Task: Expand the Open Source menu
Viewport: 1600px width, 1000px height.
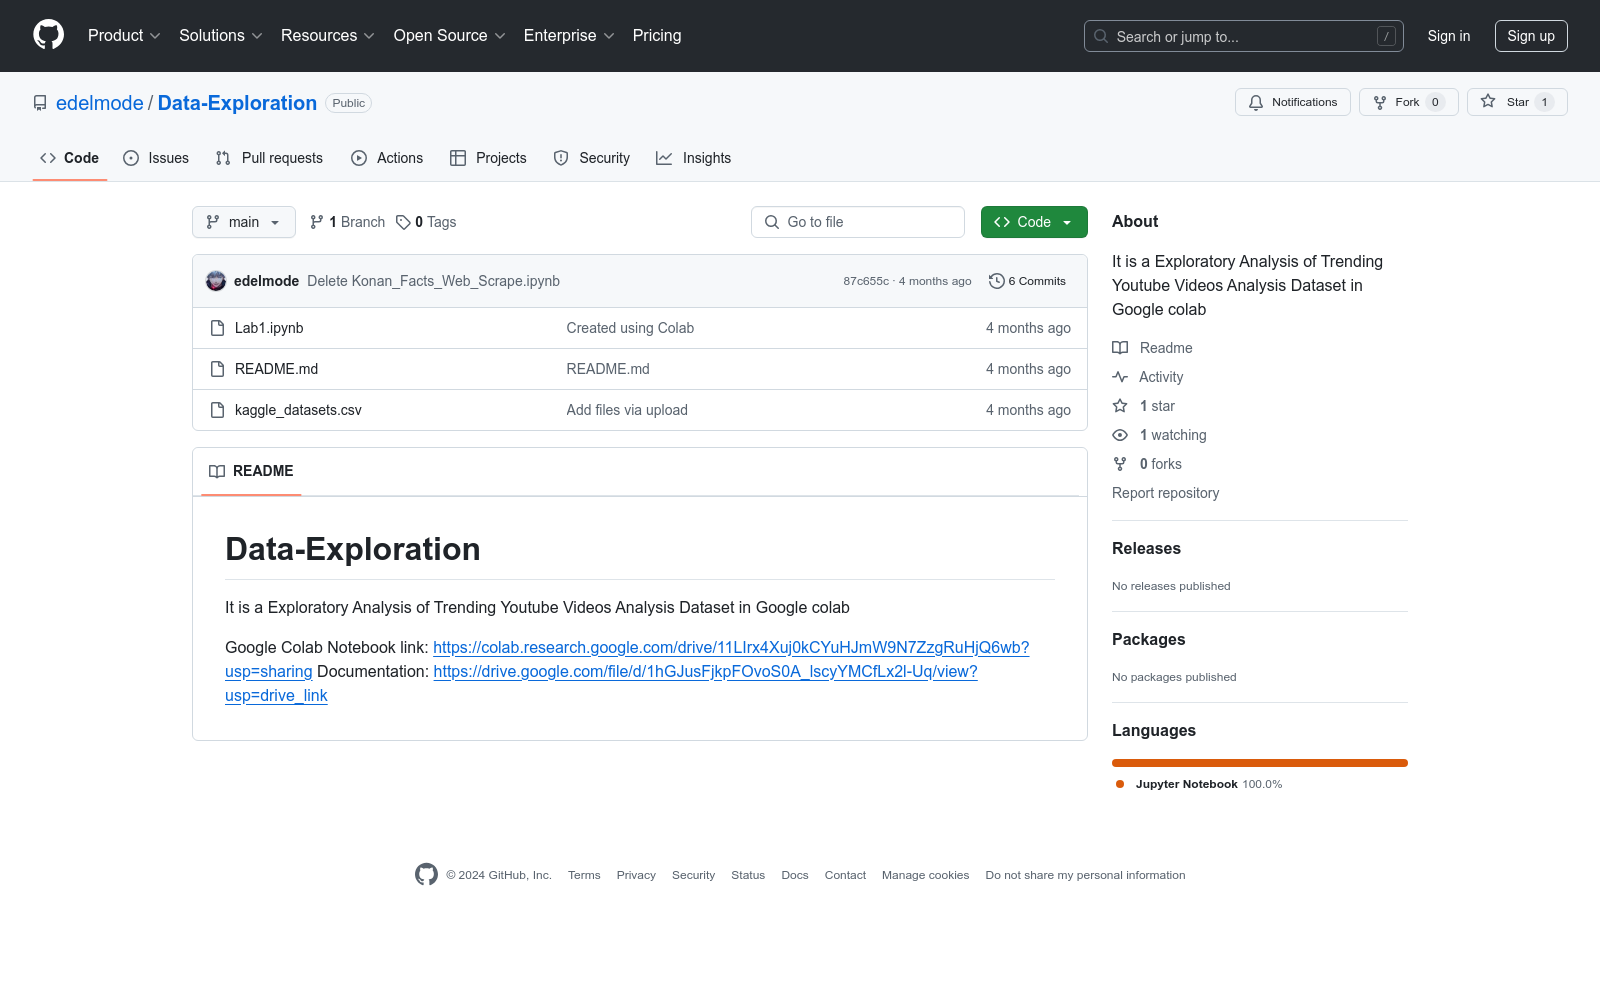Action: point(450,36)
